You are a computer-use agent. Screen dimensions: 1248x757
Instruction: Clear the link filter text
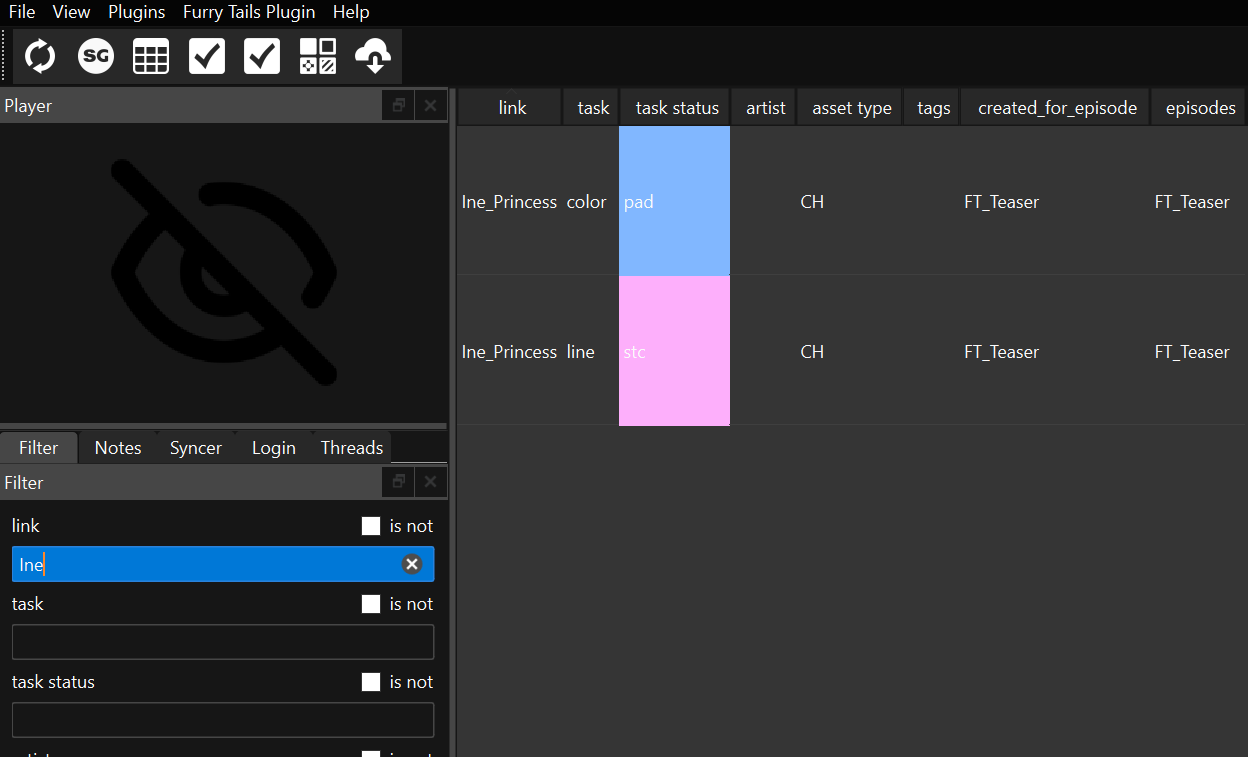(x=412, y=564)
